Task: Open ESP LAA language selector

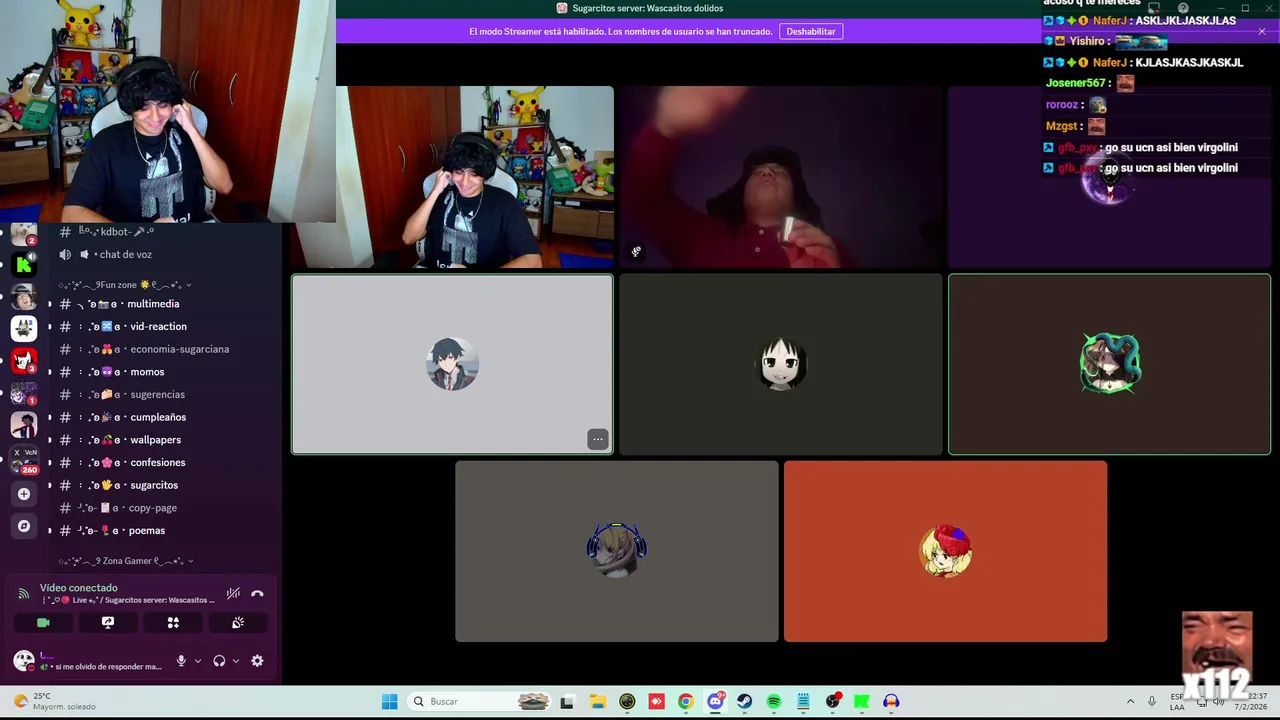Action: pyautogui.click(x=1177, y=702)
